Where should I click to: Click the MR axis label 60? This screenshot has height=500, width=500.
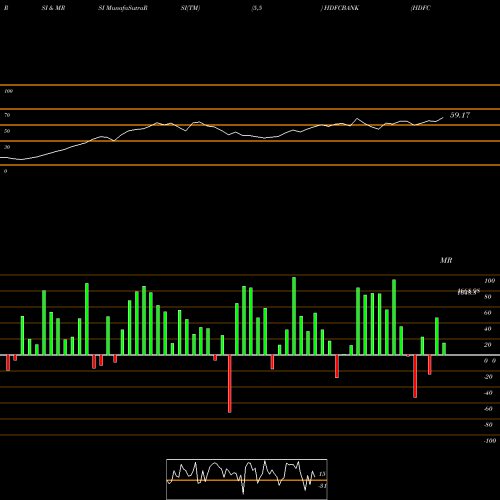tap(487, 313)
